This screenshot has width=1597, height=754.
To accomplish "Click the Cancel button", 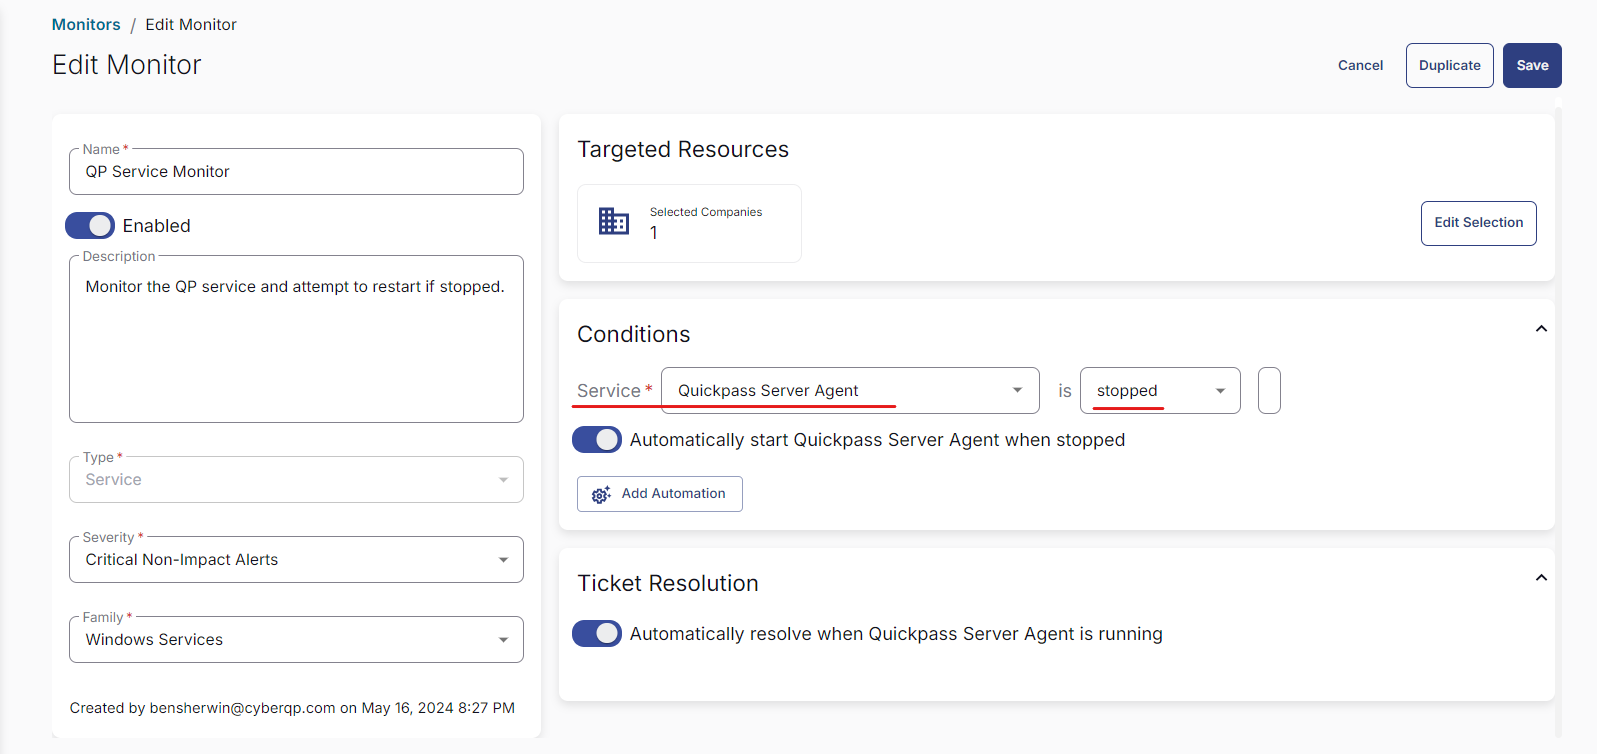I will 1360,65.
